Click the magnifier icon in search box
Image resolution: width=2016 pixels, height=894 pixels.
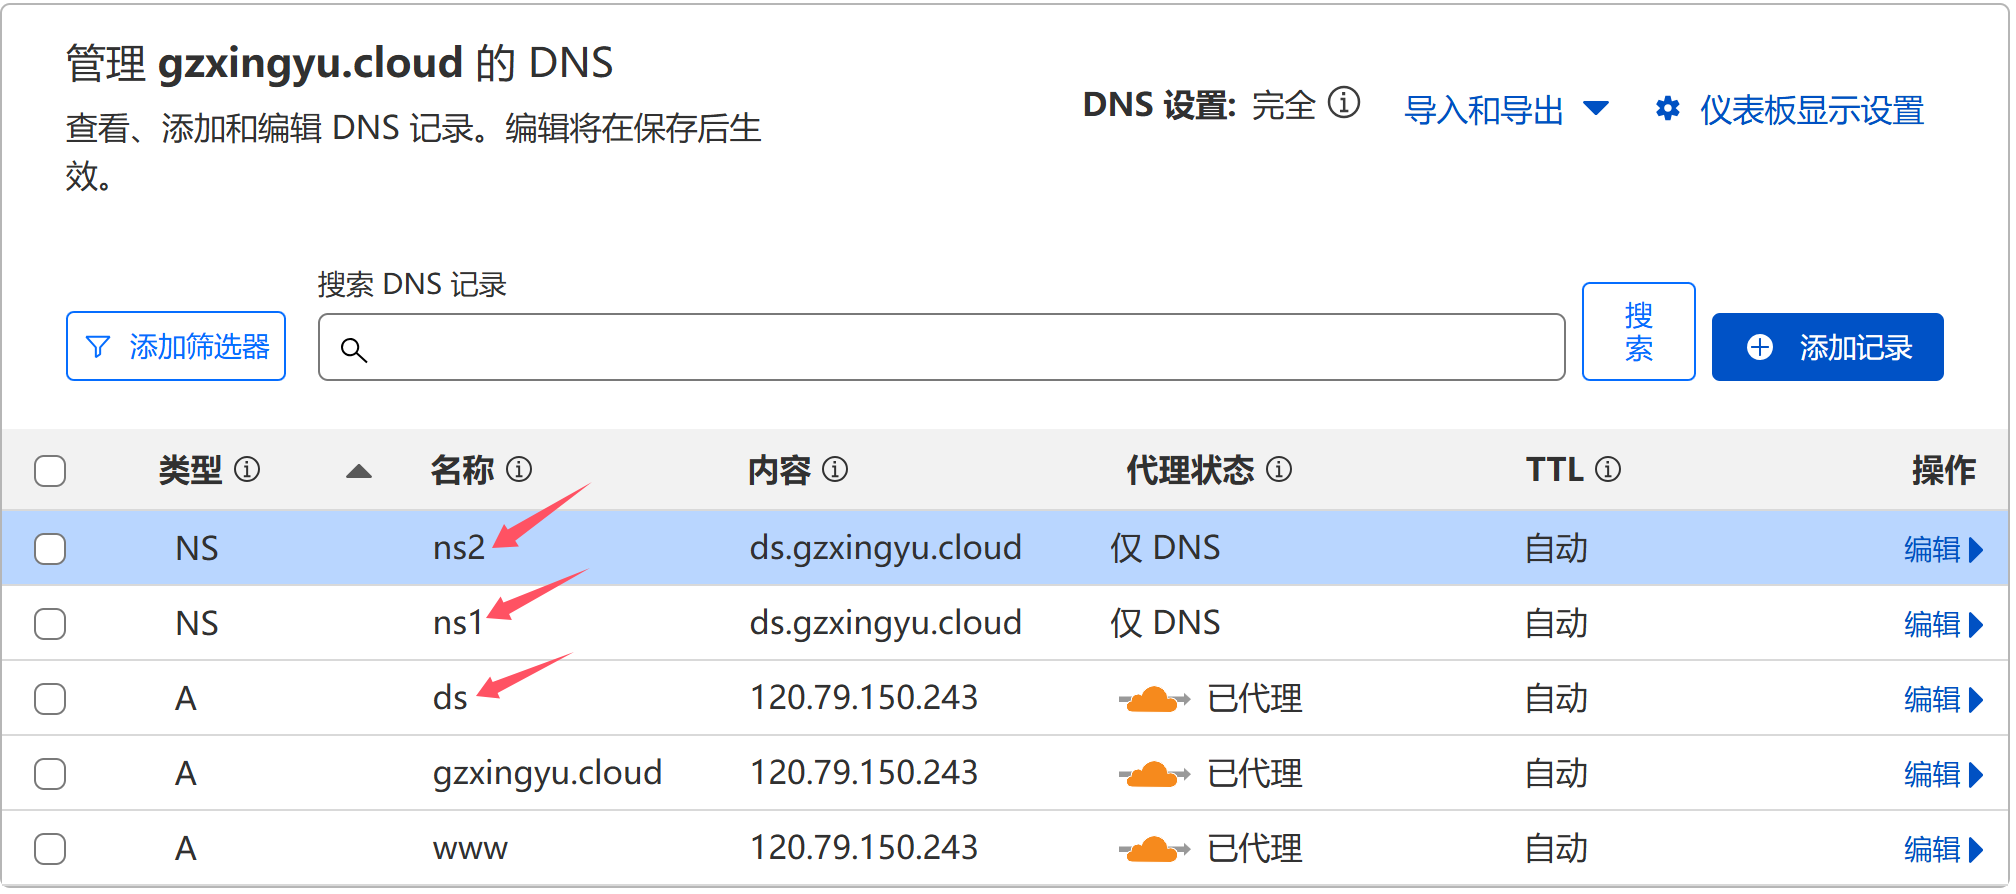click(x=354, y=349)
